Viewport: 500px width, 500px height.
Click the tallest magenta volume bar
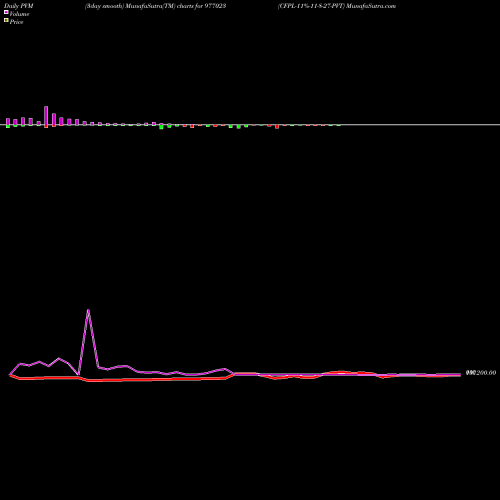pyautogui.click(x=46, y=116)
